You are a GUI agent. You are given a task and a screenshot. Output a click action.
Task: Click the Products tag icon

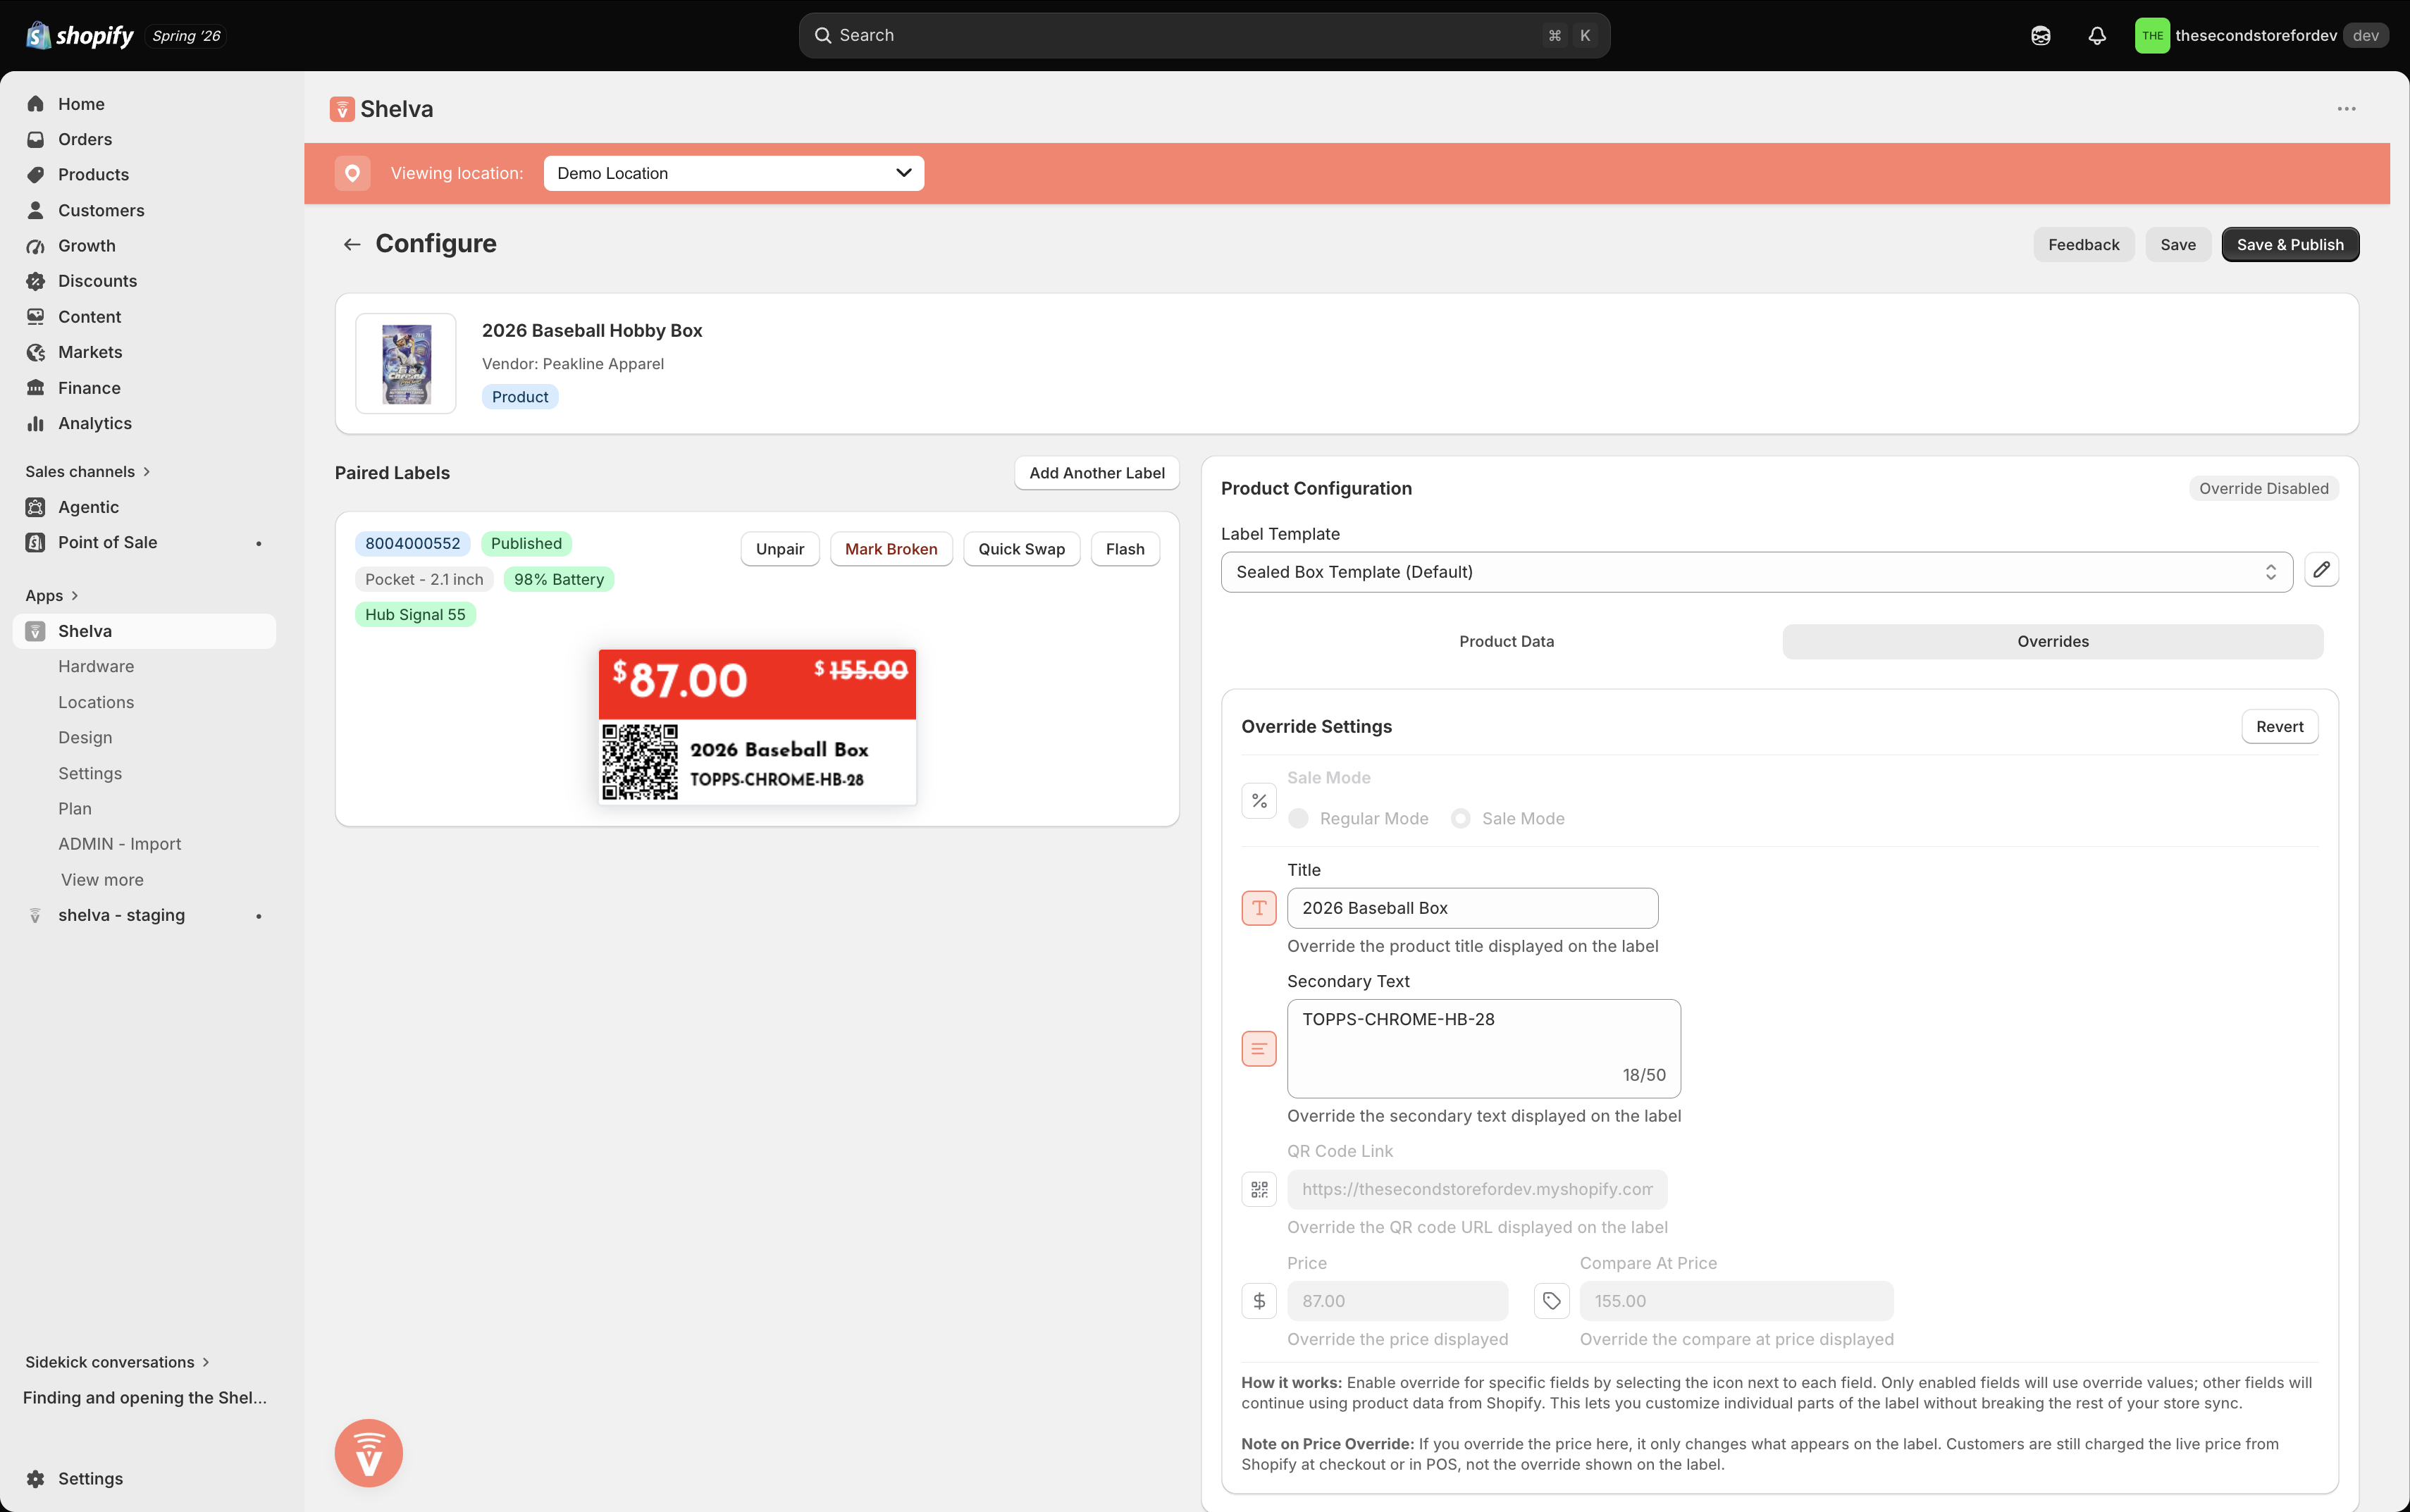click(36, 174)
